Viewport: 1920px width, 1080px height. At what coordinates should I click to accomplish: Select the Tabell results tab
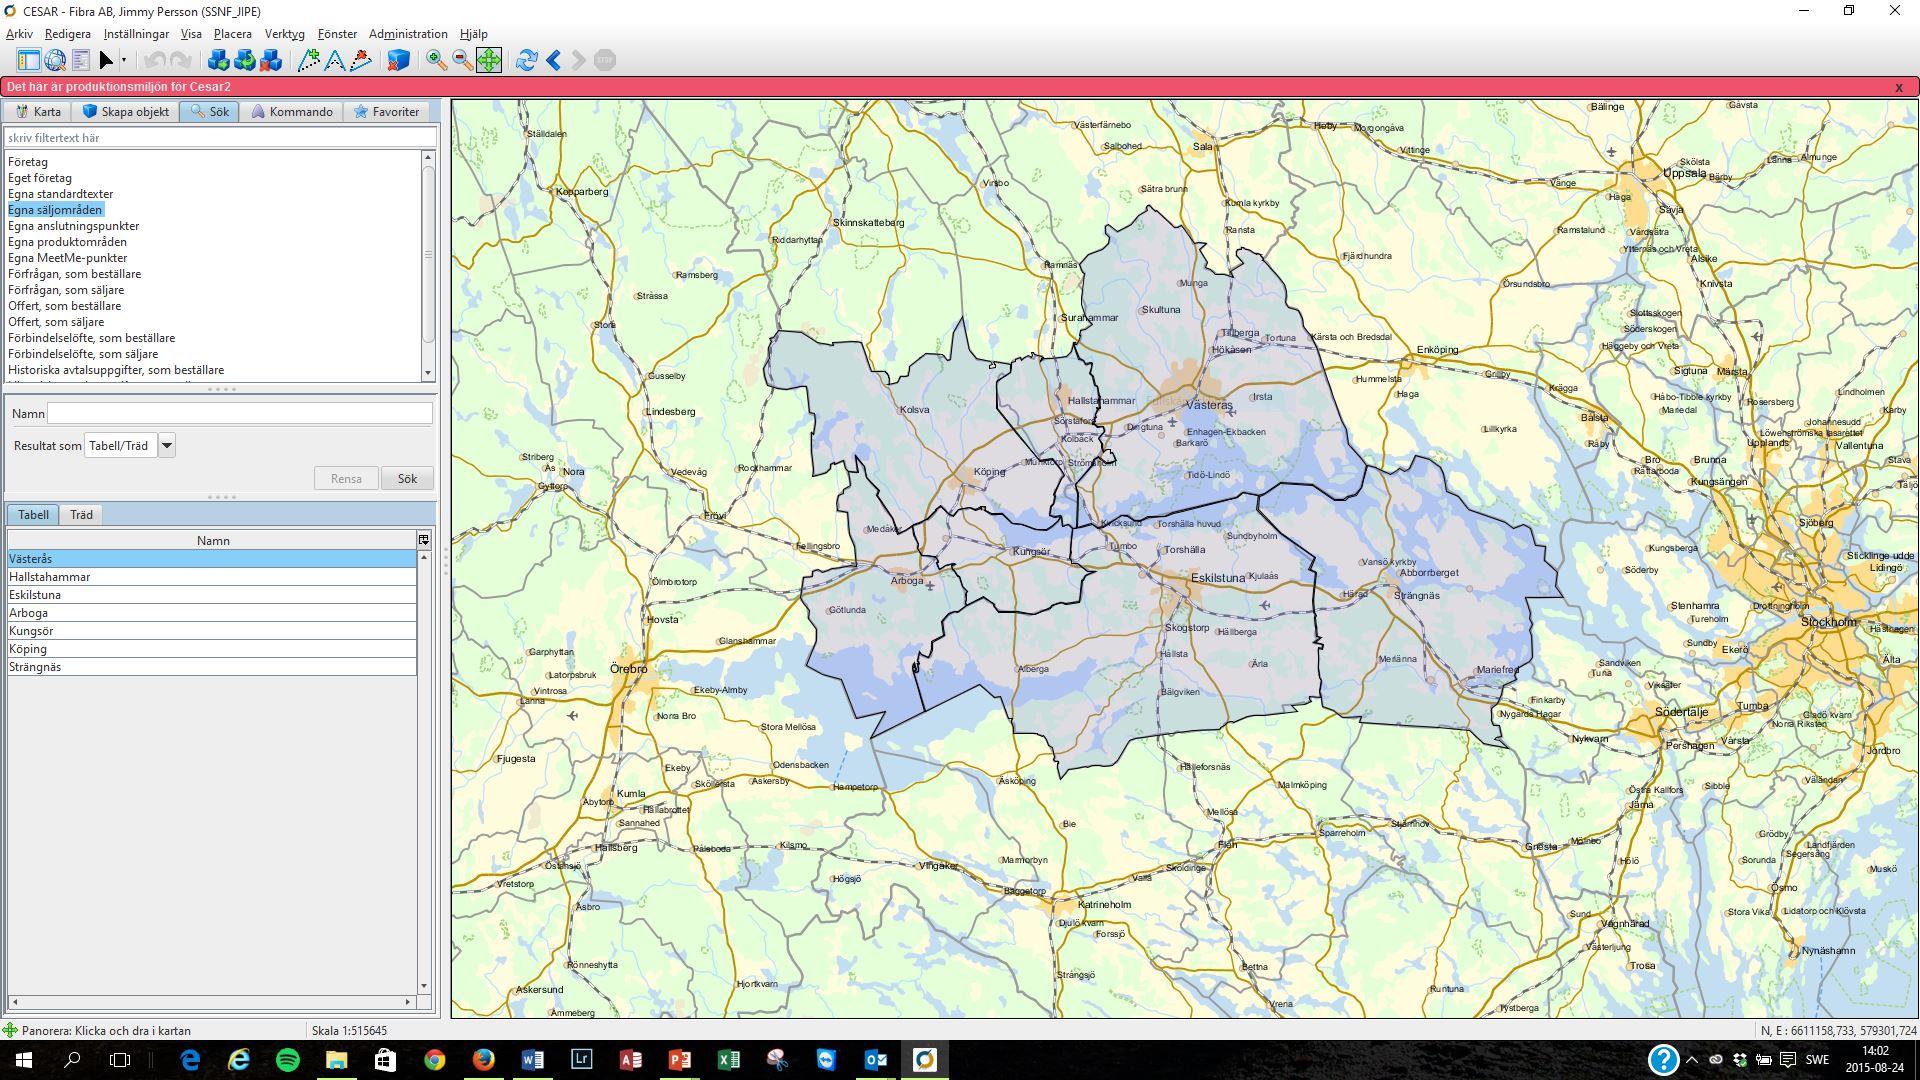[33, 515]
